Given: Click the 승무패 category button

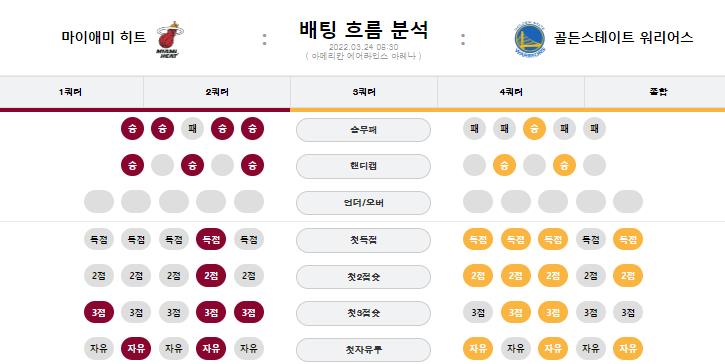Looking at the screenshot, I should click(x=363, y=130).
